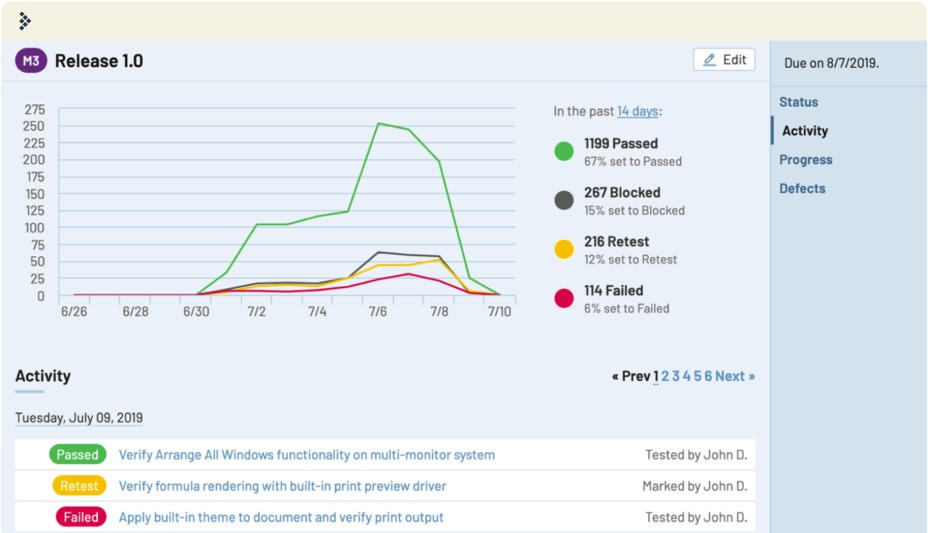Click the Next pagination link
This screenshot has width=928, height=533.
pos(735,376)
